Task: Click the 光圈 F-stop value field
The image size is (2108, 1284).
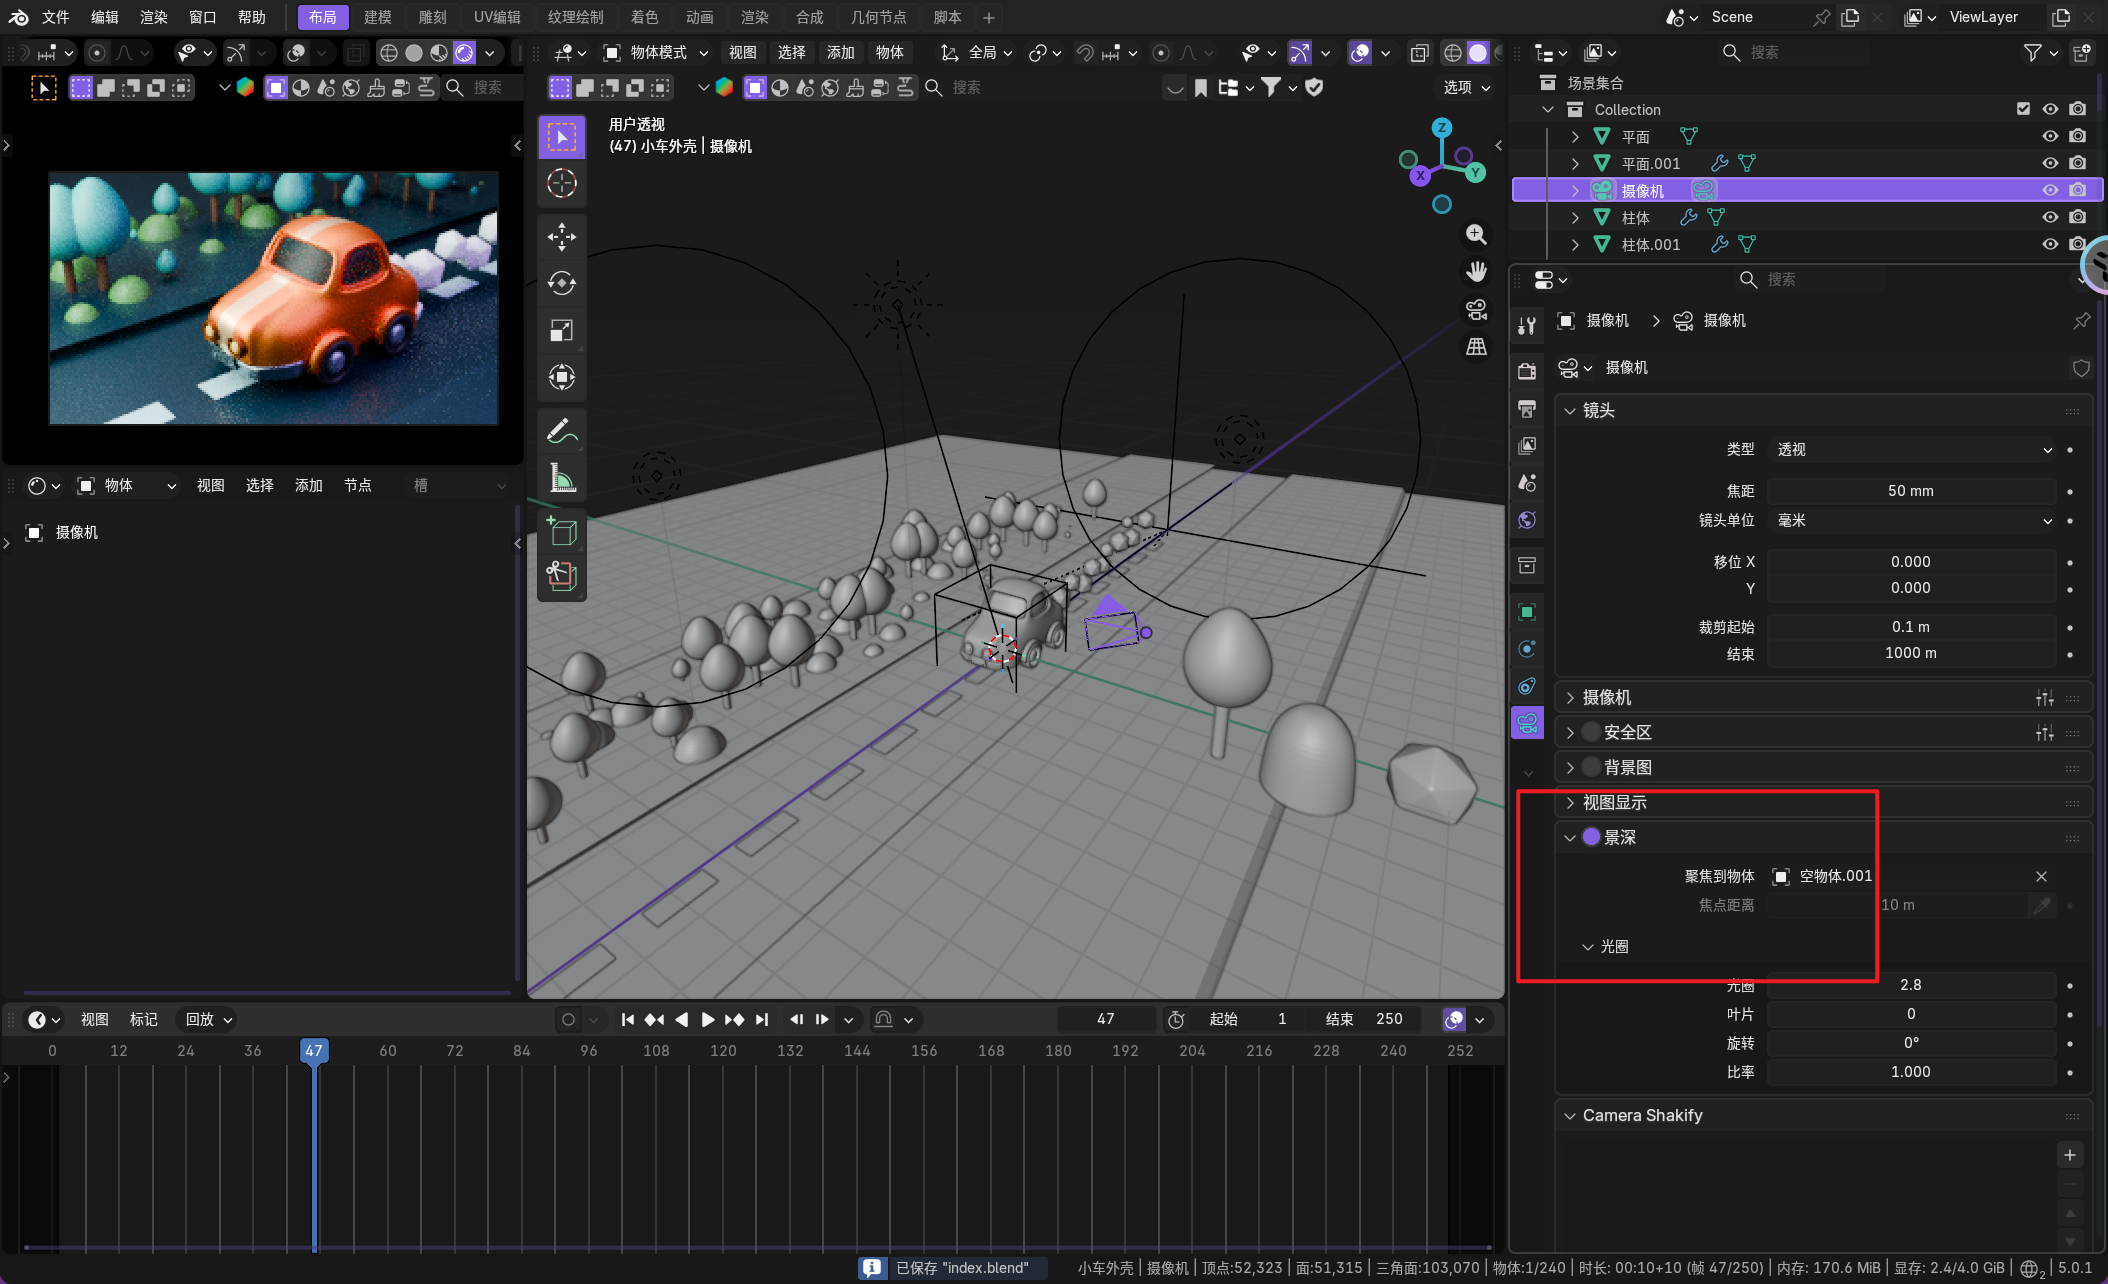Action: [1910, 985]
